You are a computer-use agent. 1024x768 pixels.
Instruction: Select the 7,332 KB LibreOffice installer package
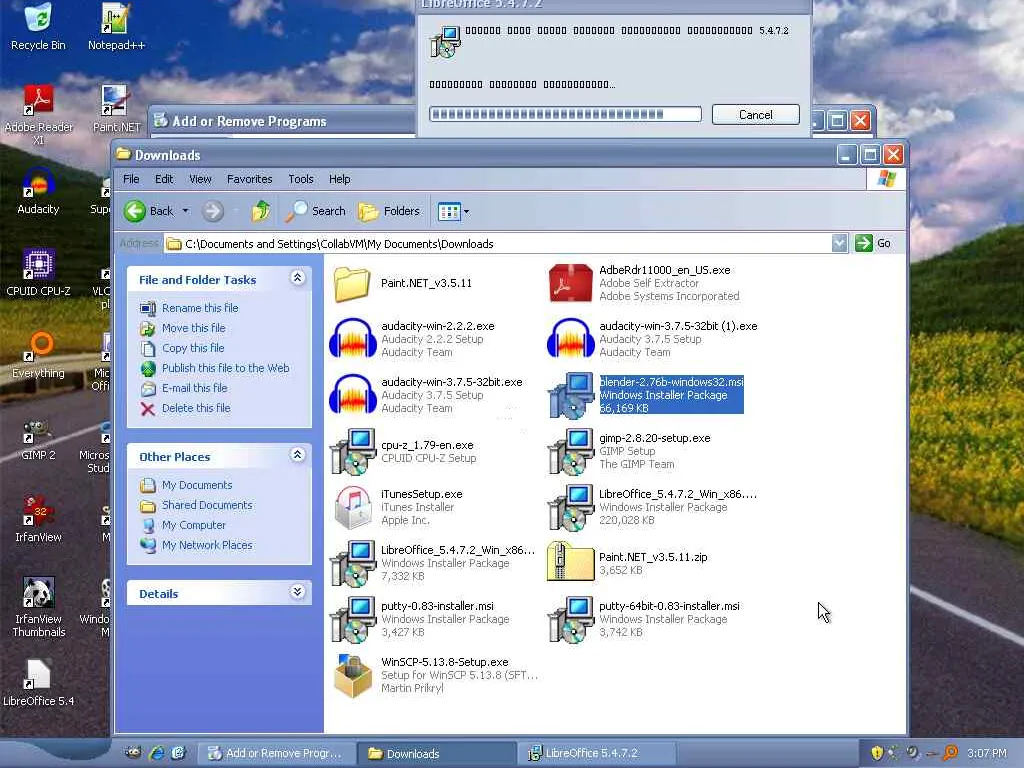pos(352,563)
